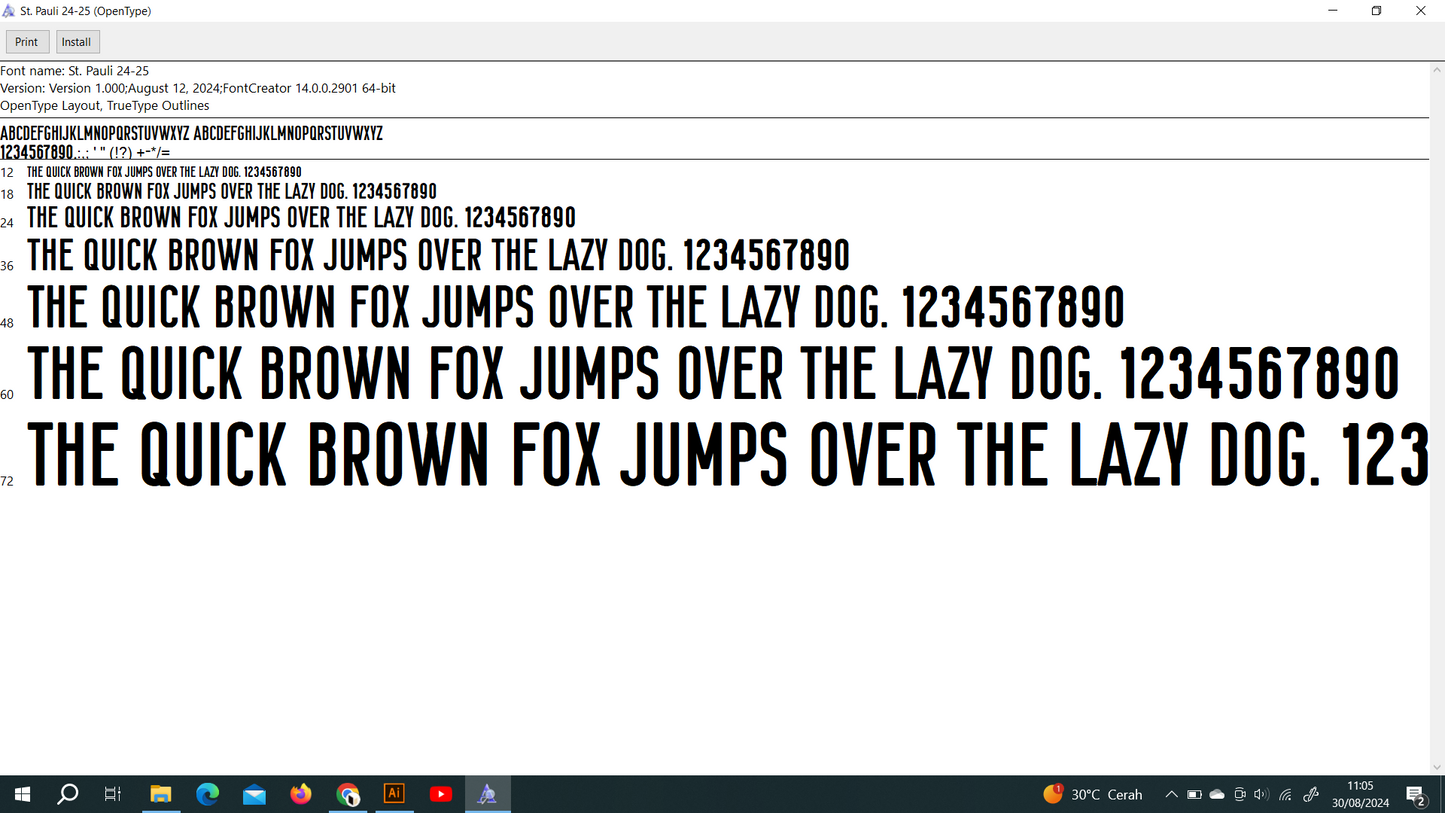This screenshot has width=1445, height=813.
Task: Open the 30°C Cerah weather widget
Action: (1093, 794)
